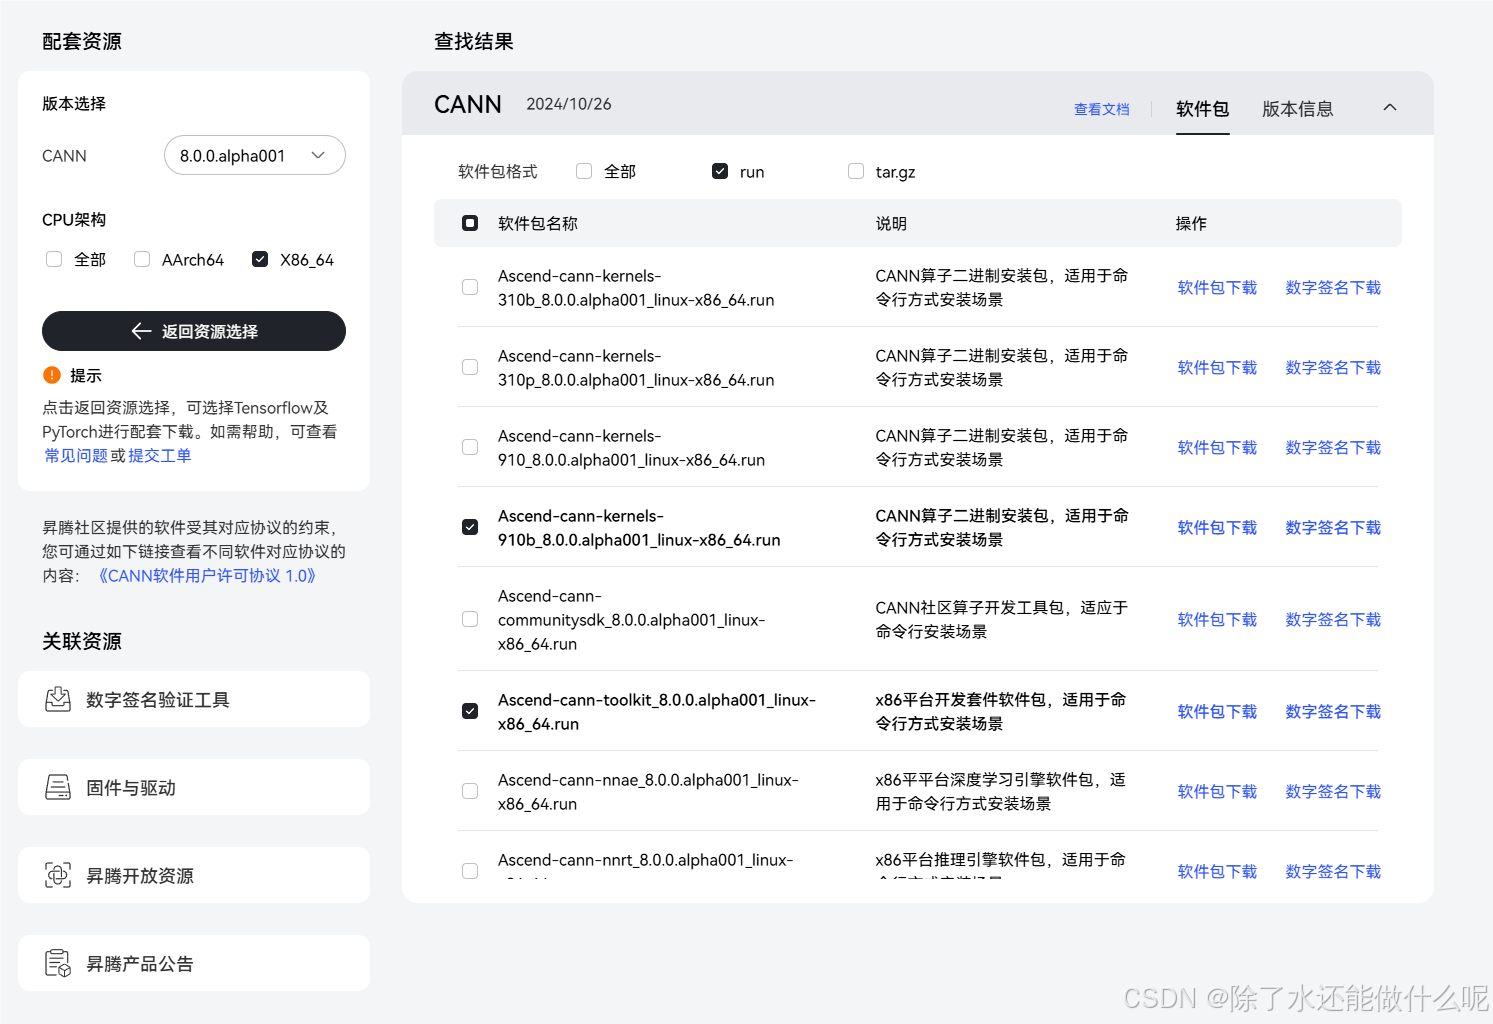Click the communitysdk_8.0.0.alpha001 file name

coord(632,619)
